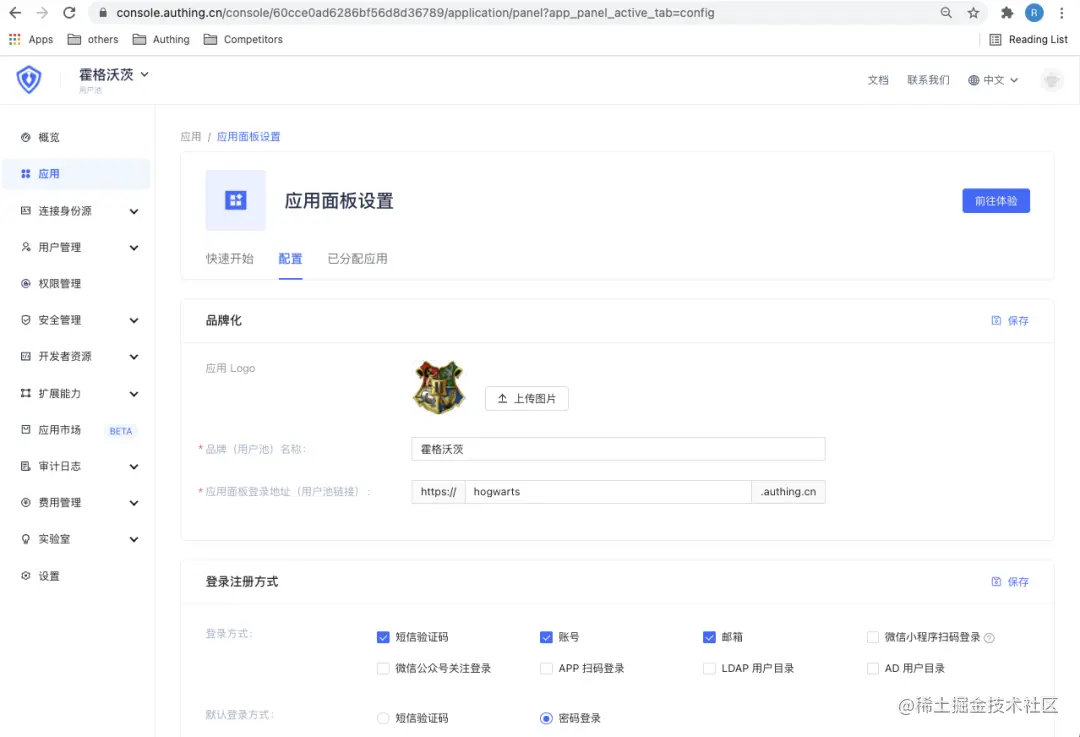The image size is (1080, 737).
Task: Reload the page with refresh icon
Action: [x=69, y=12]
